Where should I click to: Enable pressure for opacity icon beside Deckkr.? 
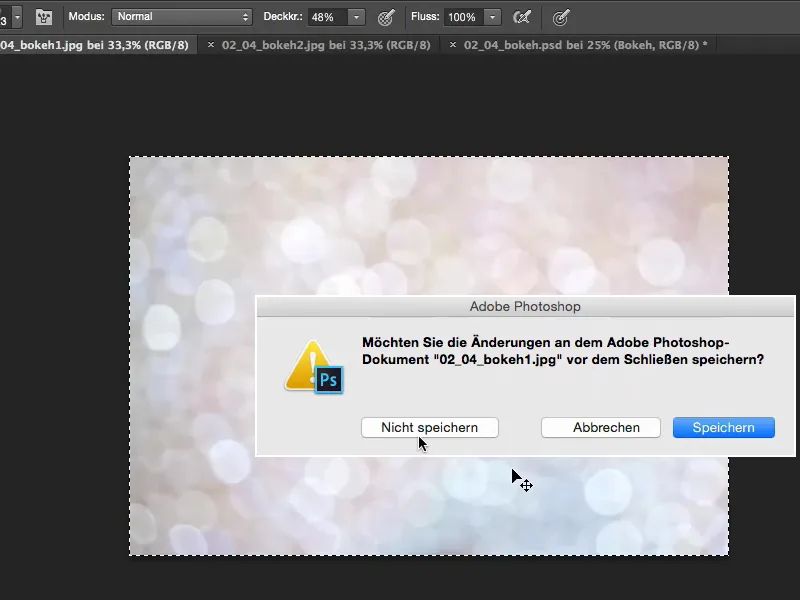386,17
